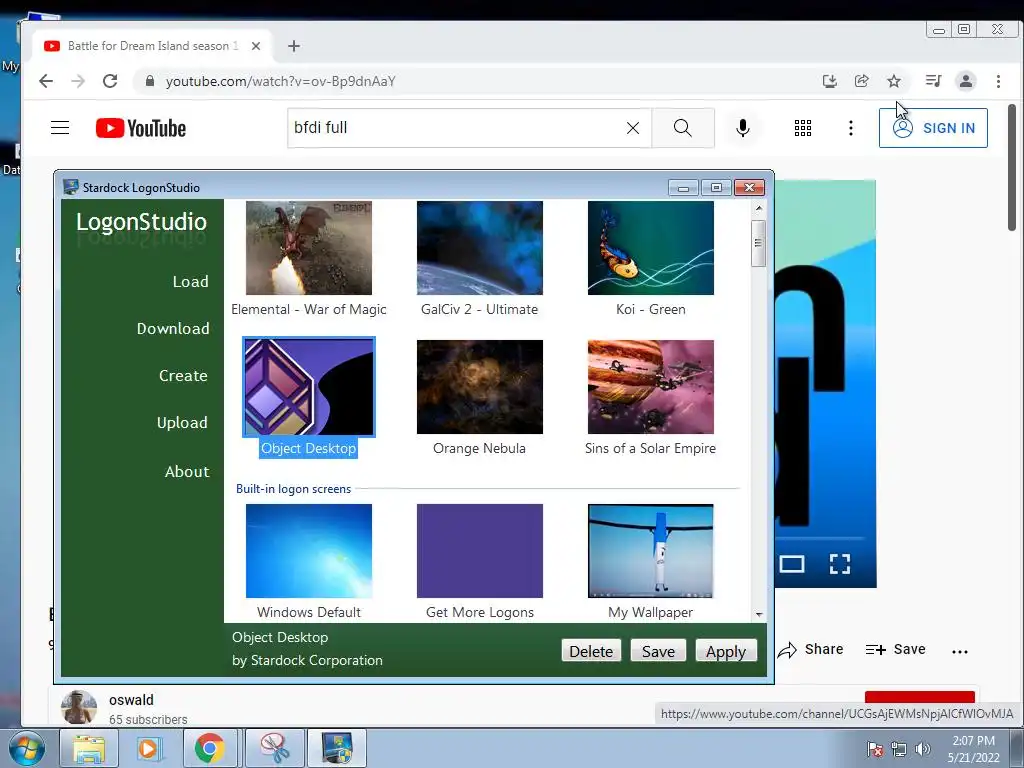This screenshot has width=1024, height=768.
Task: Click the site lock icon in address bar
Action: 150,81
